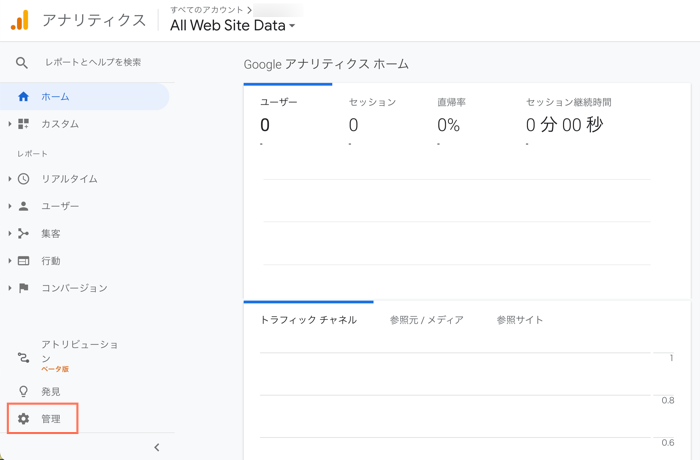This screenshot has height=460, width=700.
Task: Click the Google Analytics logo icon
Action: 20,20
